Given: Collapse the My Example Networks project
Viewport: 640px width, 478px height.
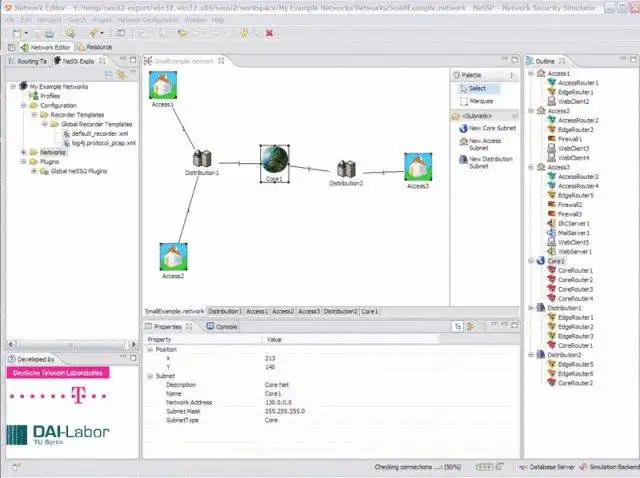Looking at the screenshot, I should pos(13,87).
